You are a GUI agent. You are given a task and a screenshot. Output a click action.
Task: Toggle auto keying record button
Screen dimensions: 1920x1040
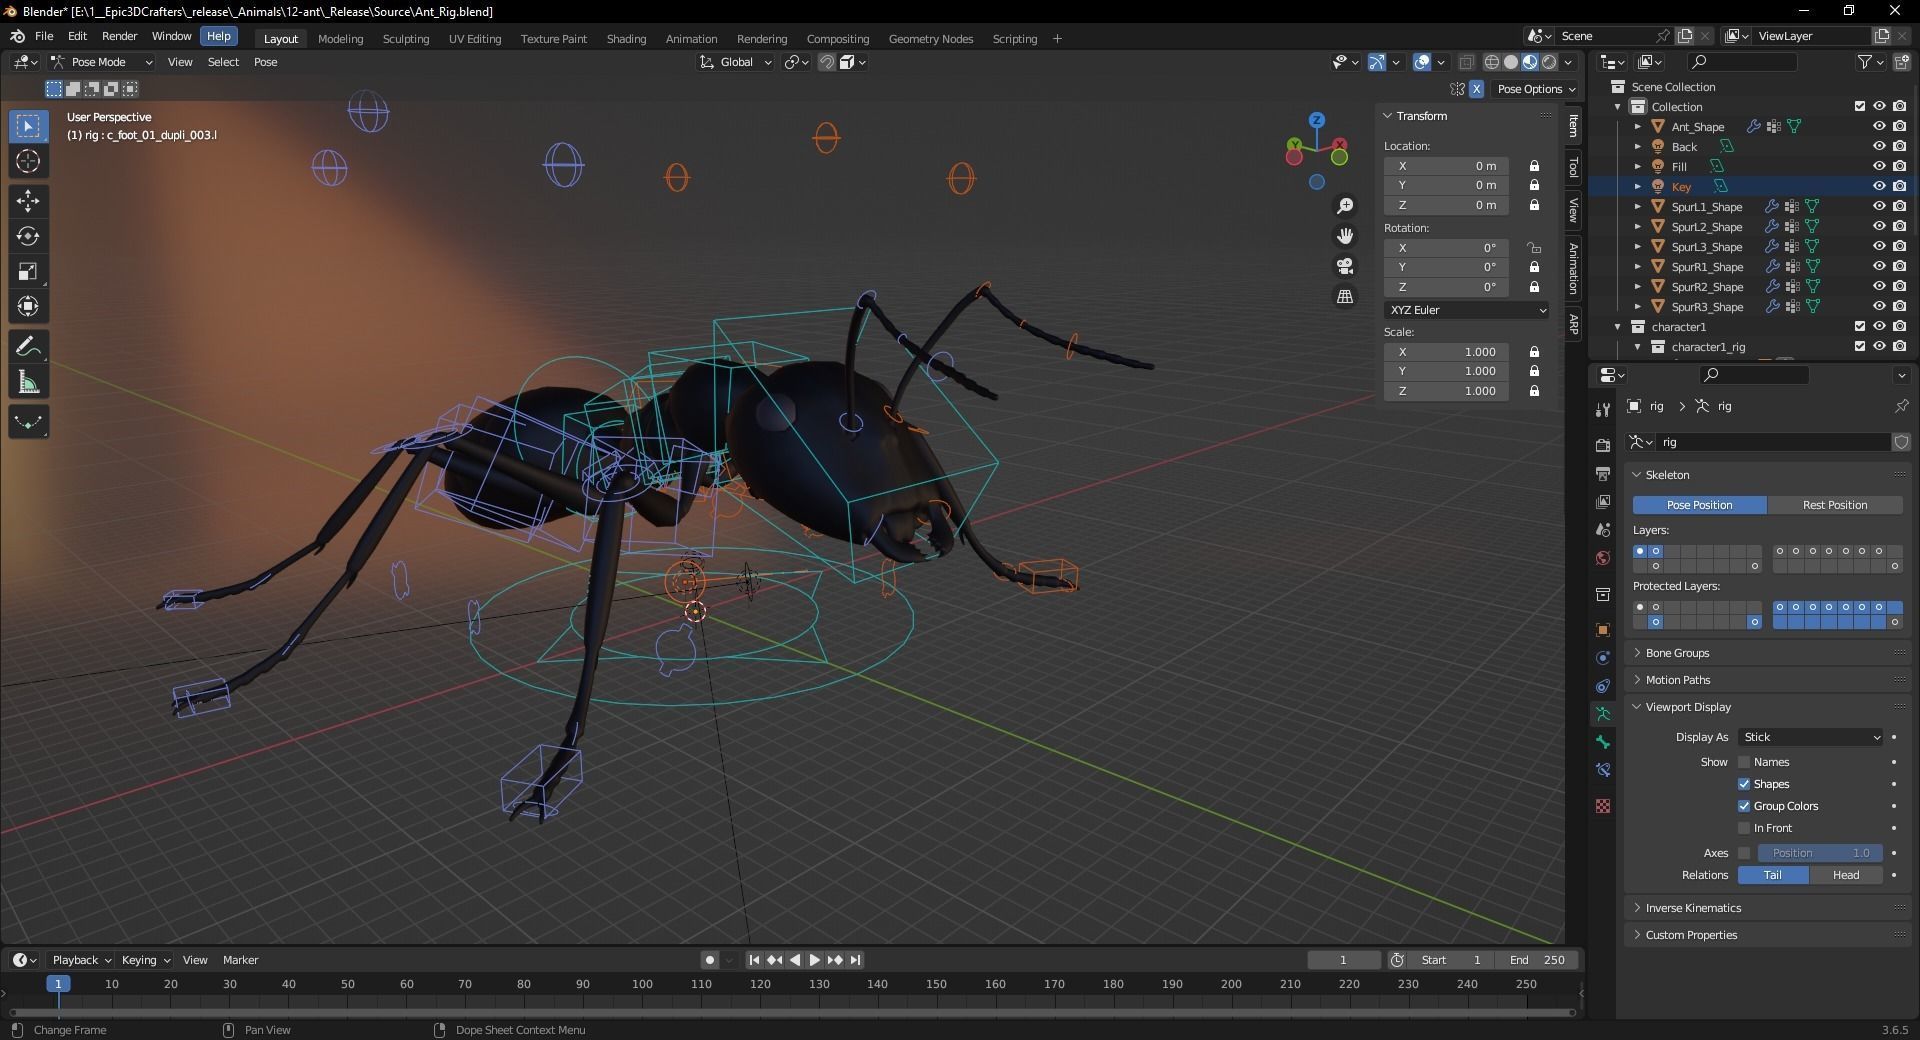pos(709,960)
